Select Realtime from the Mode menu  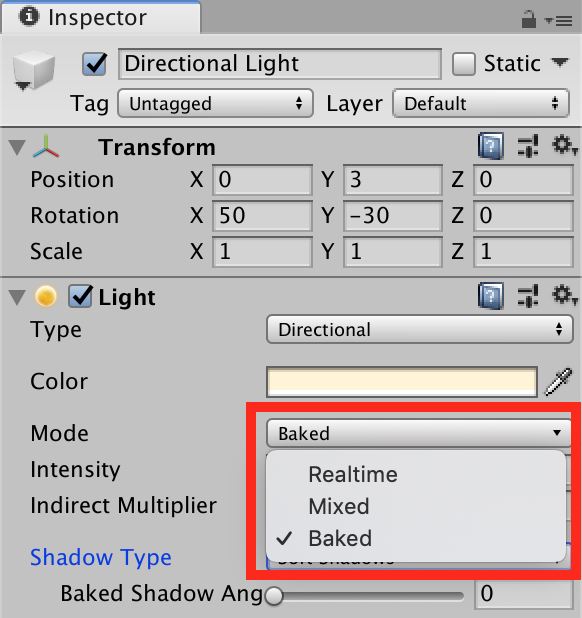tap(416, 474)
